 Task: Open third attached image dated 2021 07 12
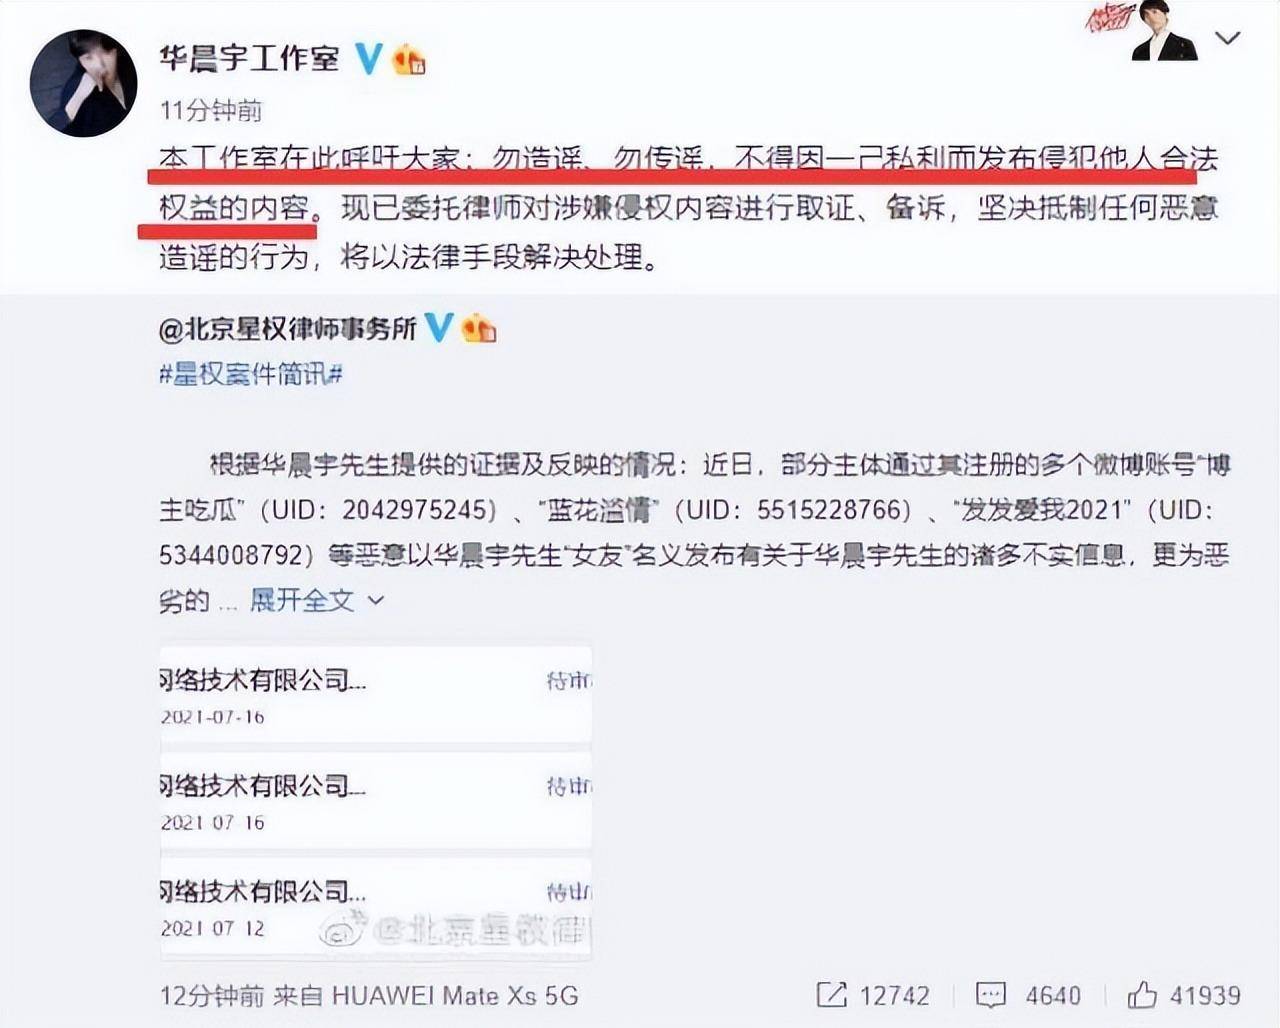(376, 908)
